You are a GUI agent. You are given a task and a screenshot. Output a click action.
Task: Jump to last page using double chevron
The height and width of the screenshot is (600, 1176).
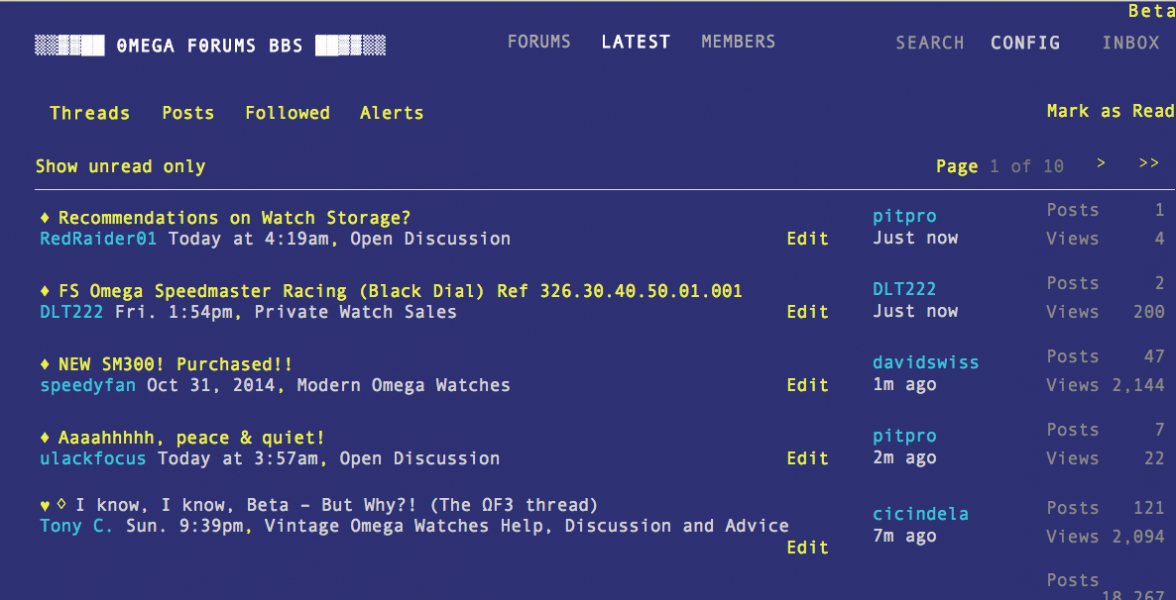pos(1148,163)
